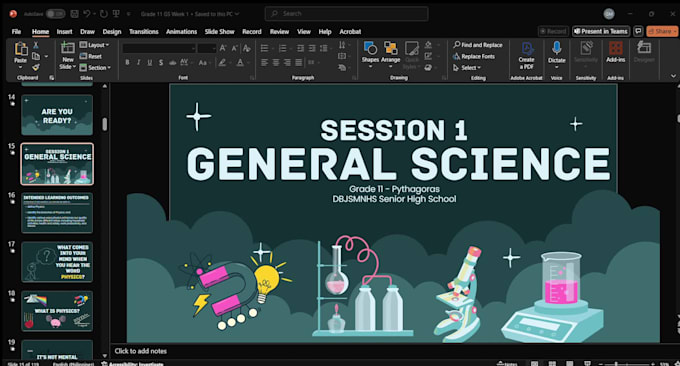Go to the Slide Show tab
This screenshot has height=366, width=680.
219,32
